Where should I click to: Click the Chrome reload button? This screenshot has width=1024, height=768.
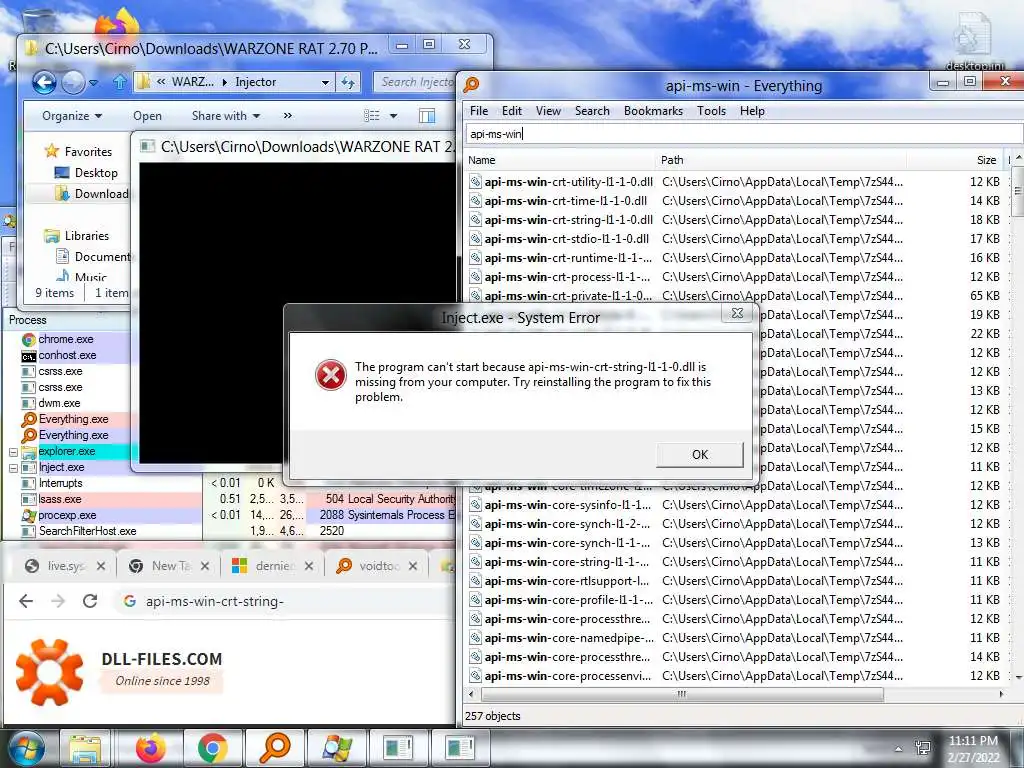90,601
